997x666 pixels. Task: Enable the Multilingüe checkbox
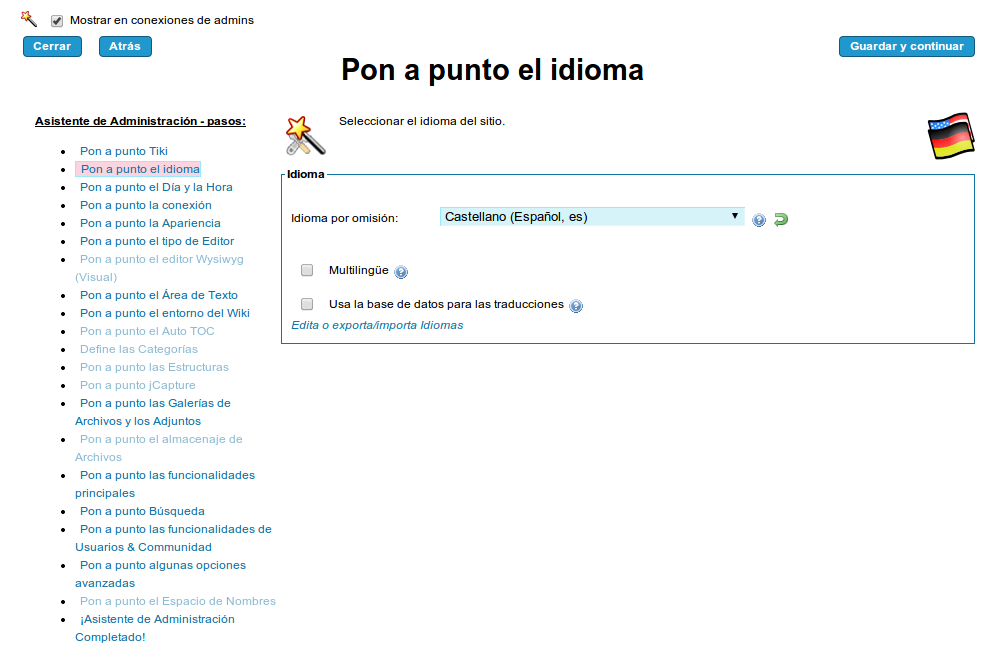(307, 270)
